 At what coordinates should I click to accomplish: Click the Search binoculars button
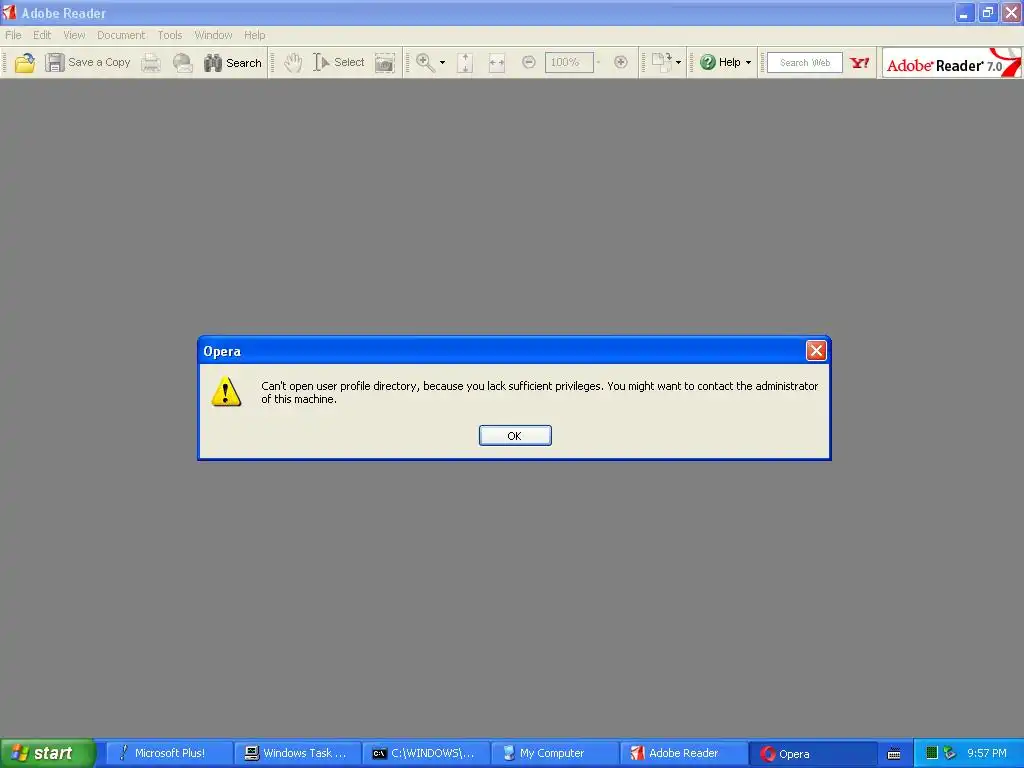(232, 63)
